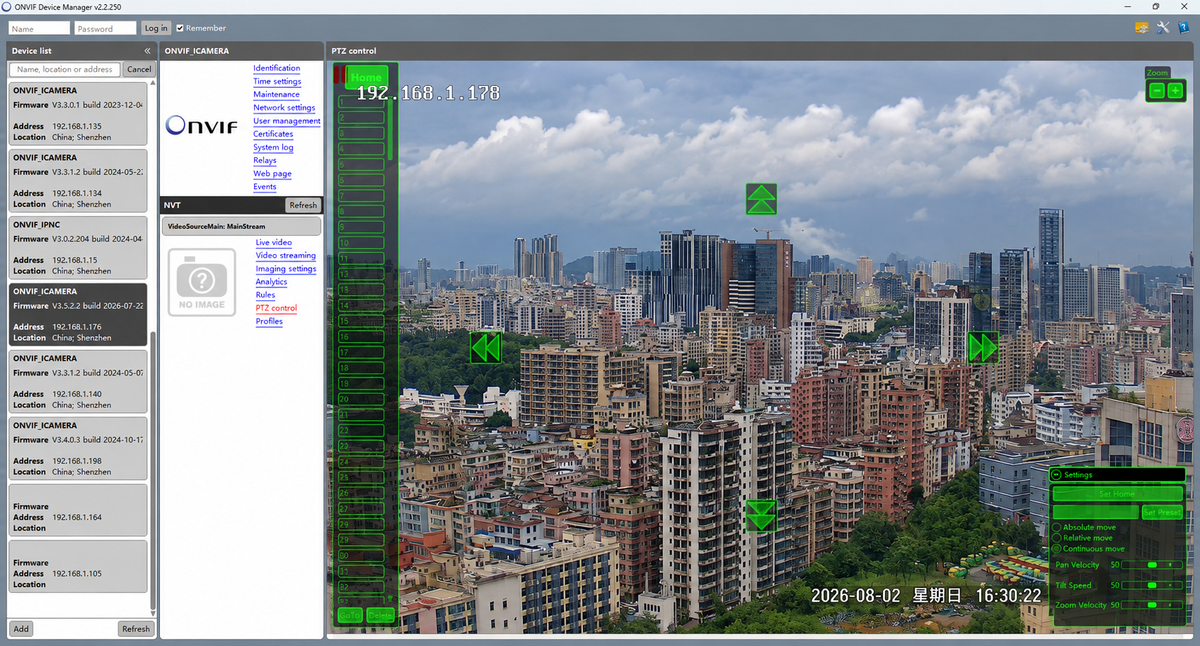The width and height of the screenshot is (1200, 646).
Task: Zoom out with the minus button
Action: point(1157,91)
